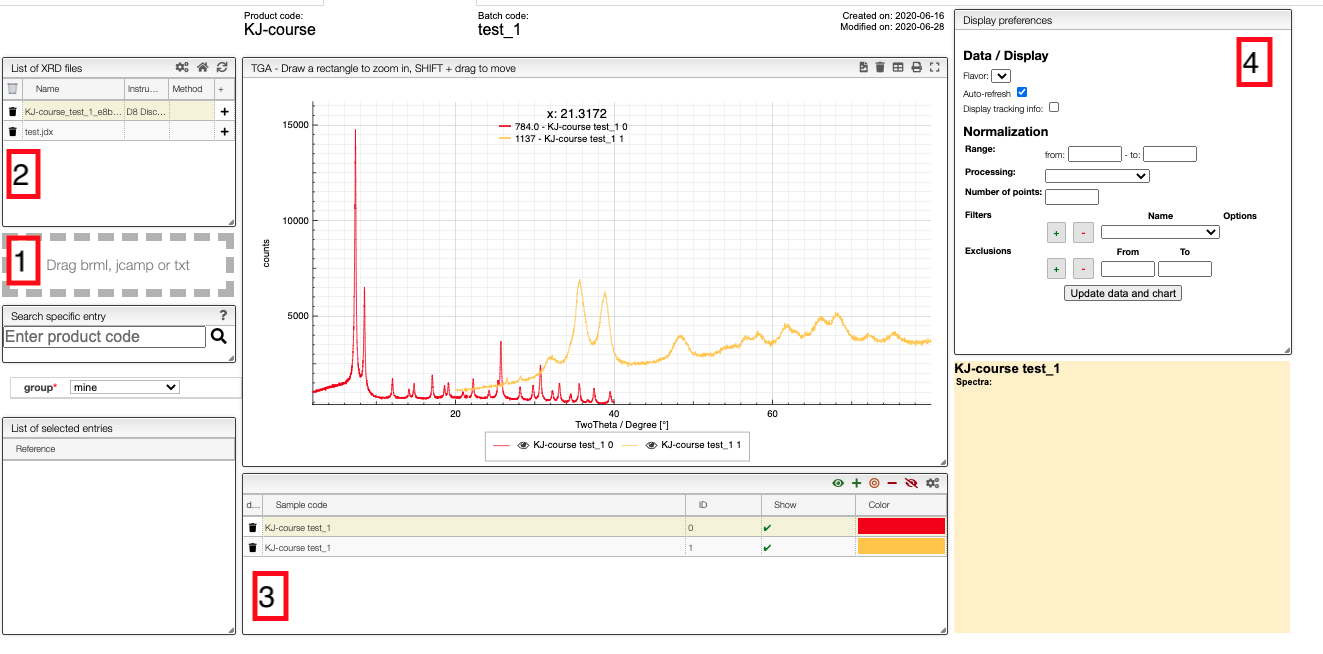Toggle Show checkmark for sample ID 1
Viewport: 1323px width, 654px height.
click(766, 547)
